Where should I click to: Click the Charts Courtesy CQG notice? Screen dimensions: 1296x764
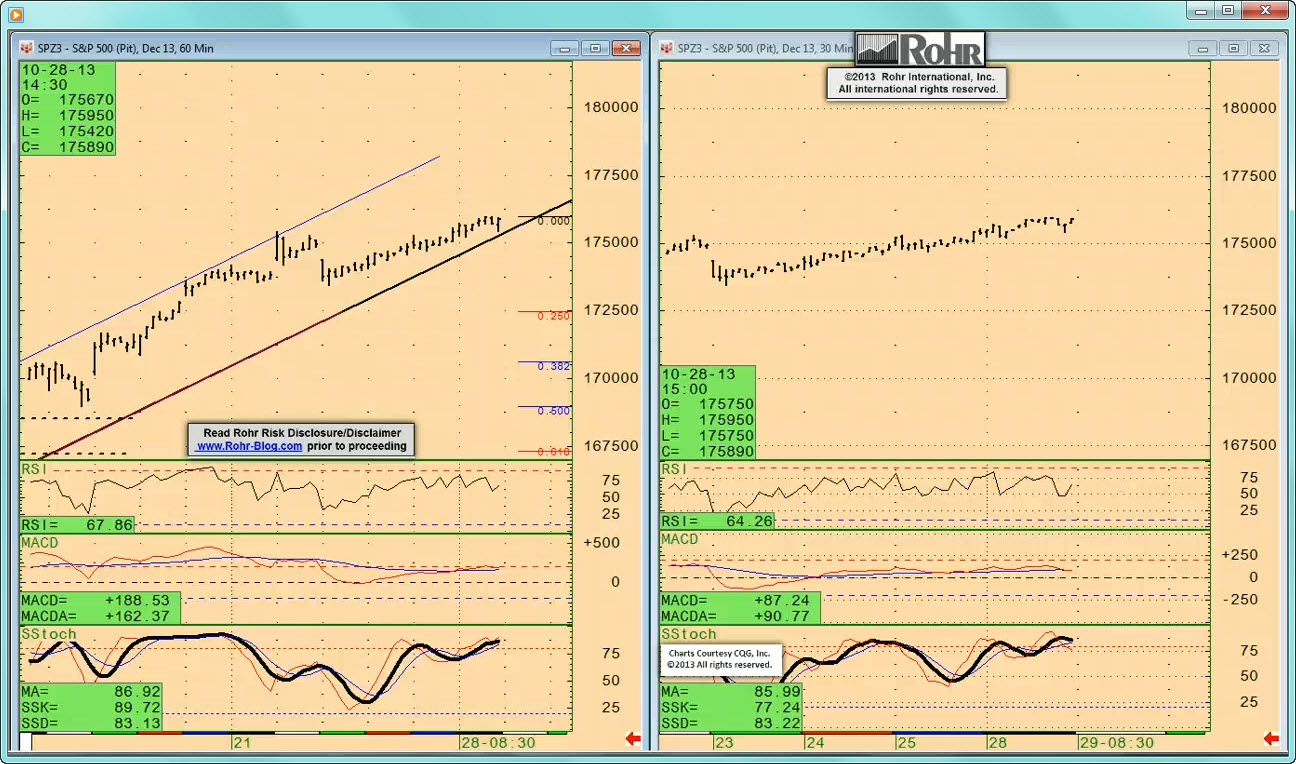point(720,658)
